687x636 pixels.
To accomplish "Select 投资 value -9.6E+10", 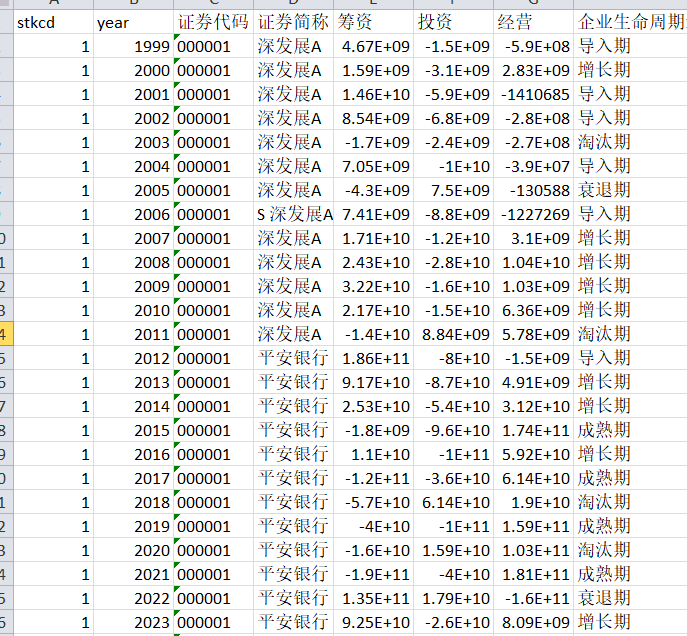I will click(453, 431).
